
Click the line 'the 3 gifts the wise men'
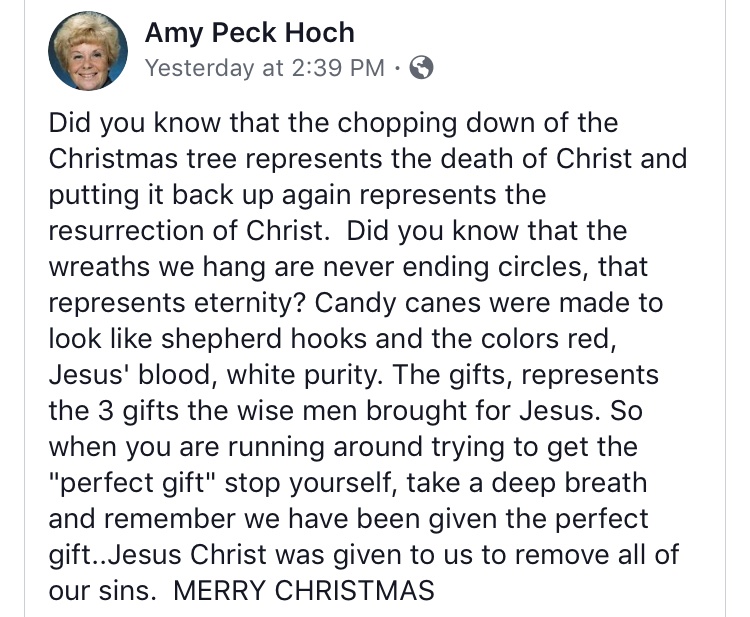click(x=345, y=411)
